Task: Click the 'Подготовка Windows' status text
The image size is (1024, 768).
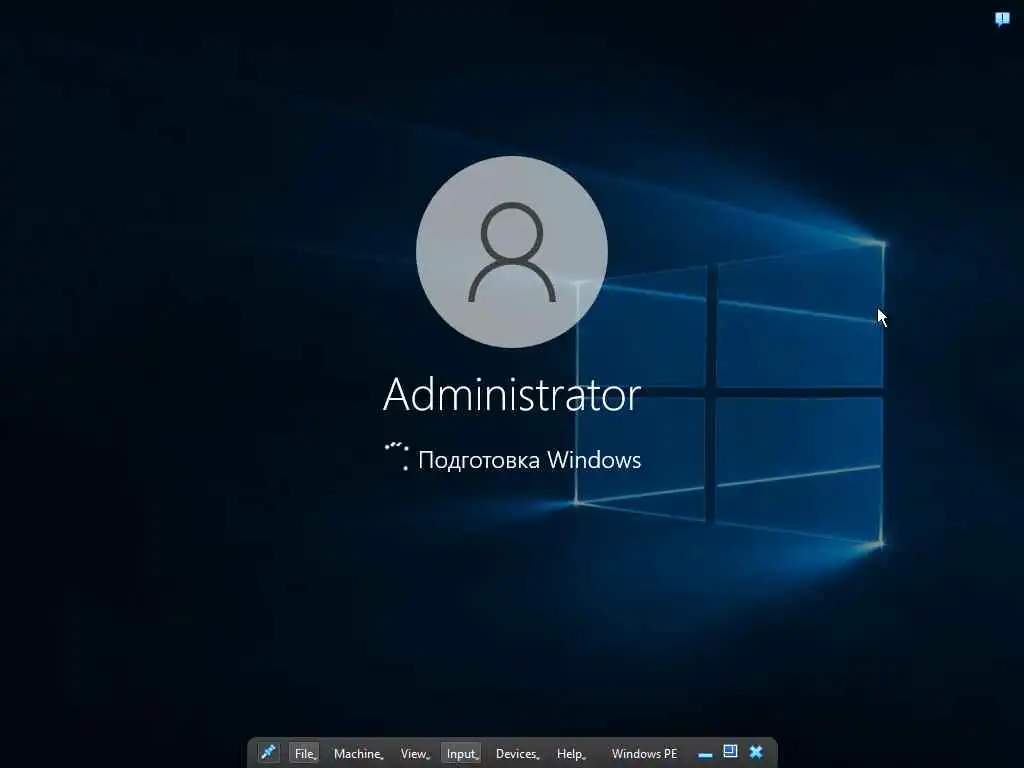Action: click(x=530, y=460)
